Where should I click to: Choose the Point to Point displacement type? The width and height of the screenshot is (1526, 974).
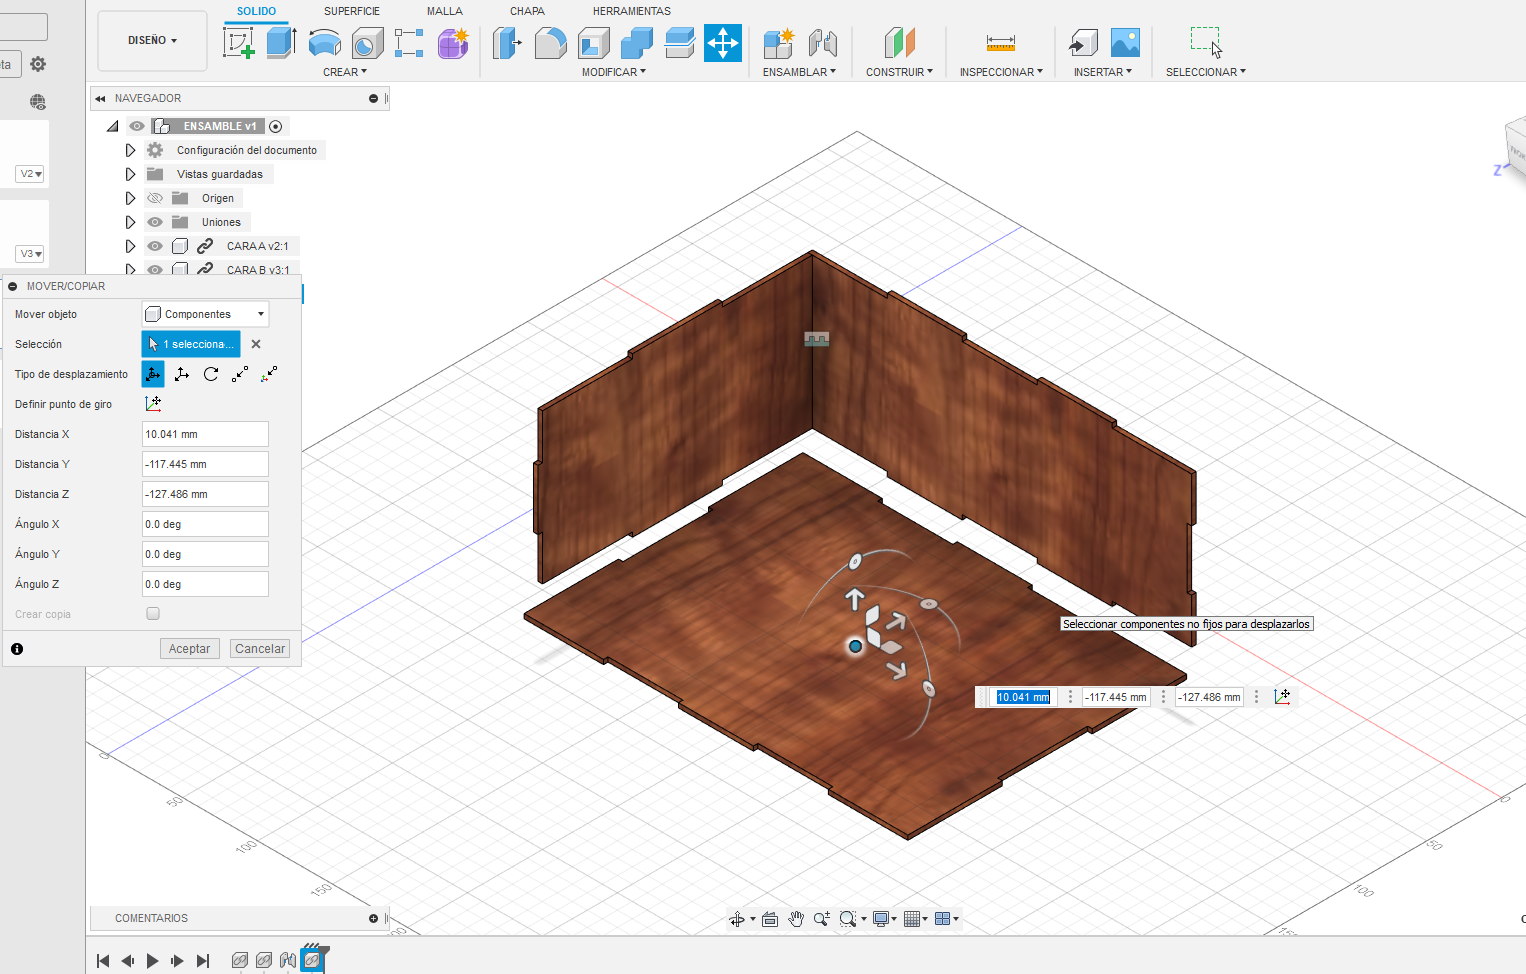[240, 374]
